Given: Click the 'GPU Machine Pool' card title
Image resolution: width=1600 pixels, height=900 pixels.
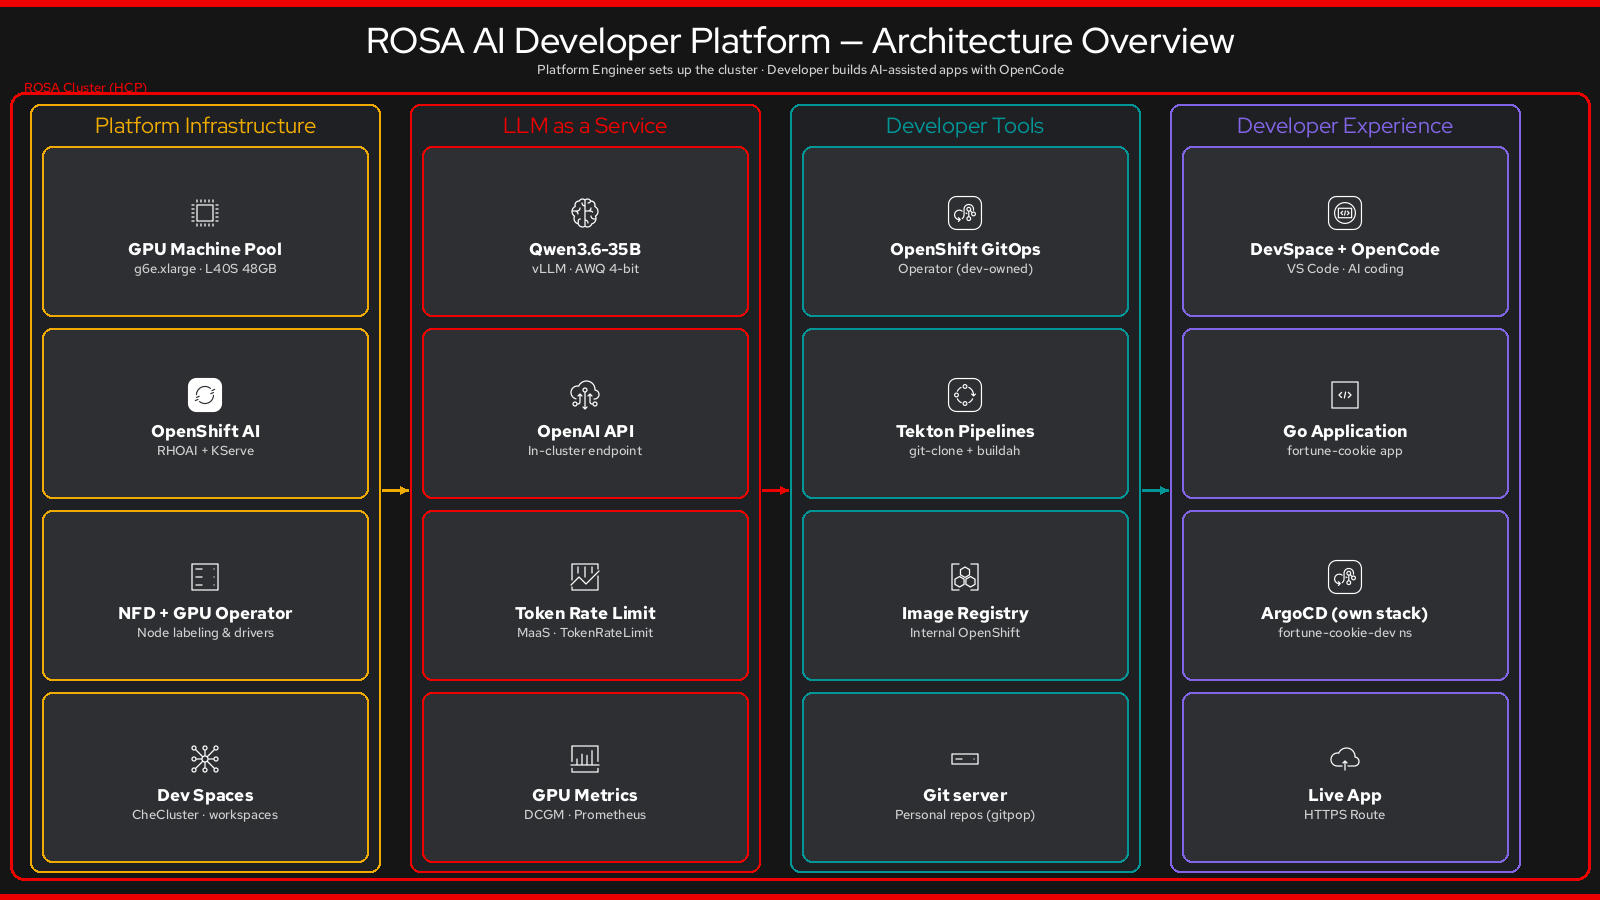Looking at the screenshot, I should click(205, 249).
